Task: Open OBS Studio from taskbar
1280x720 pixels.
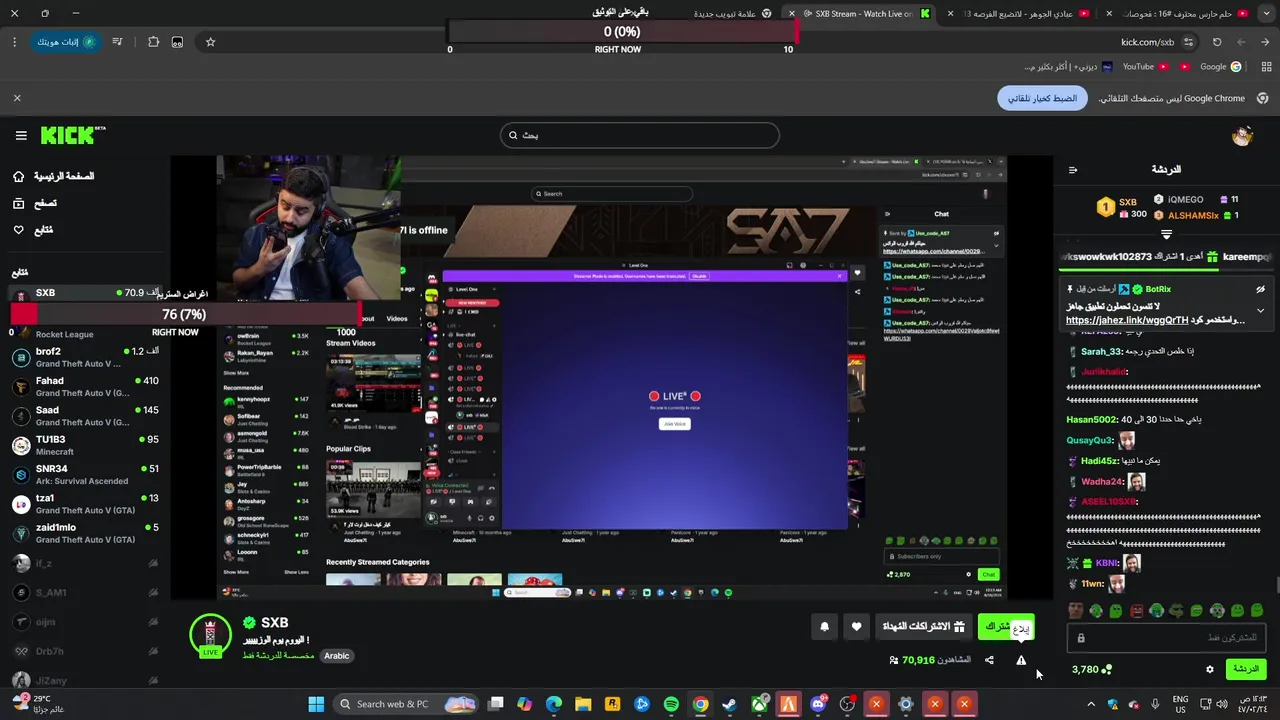Action: pyautogui.click(x=847, y=704)
